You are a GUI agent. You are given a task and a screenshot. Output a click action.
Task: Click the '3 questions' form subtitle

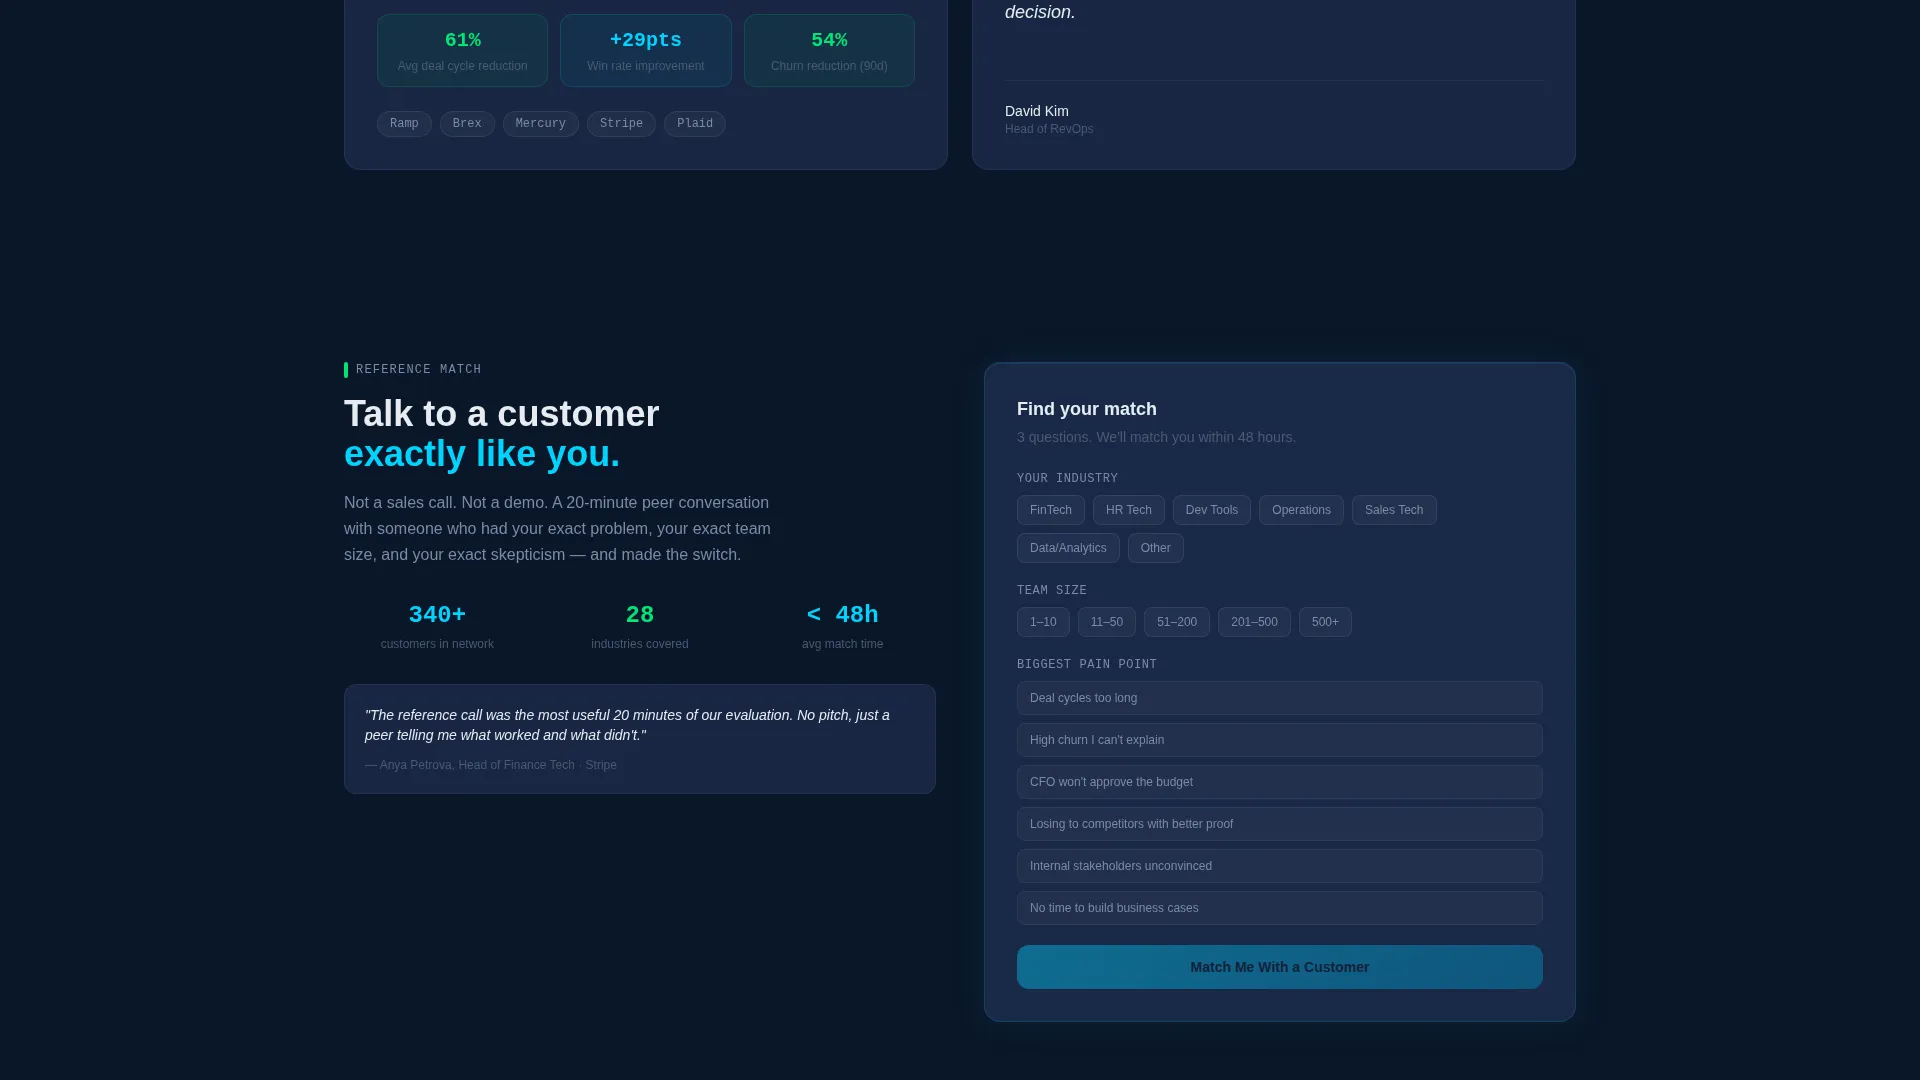tap(1156, 437)
